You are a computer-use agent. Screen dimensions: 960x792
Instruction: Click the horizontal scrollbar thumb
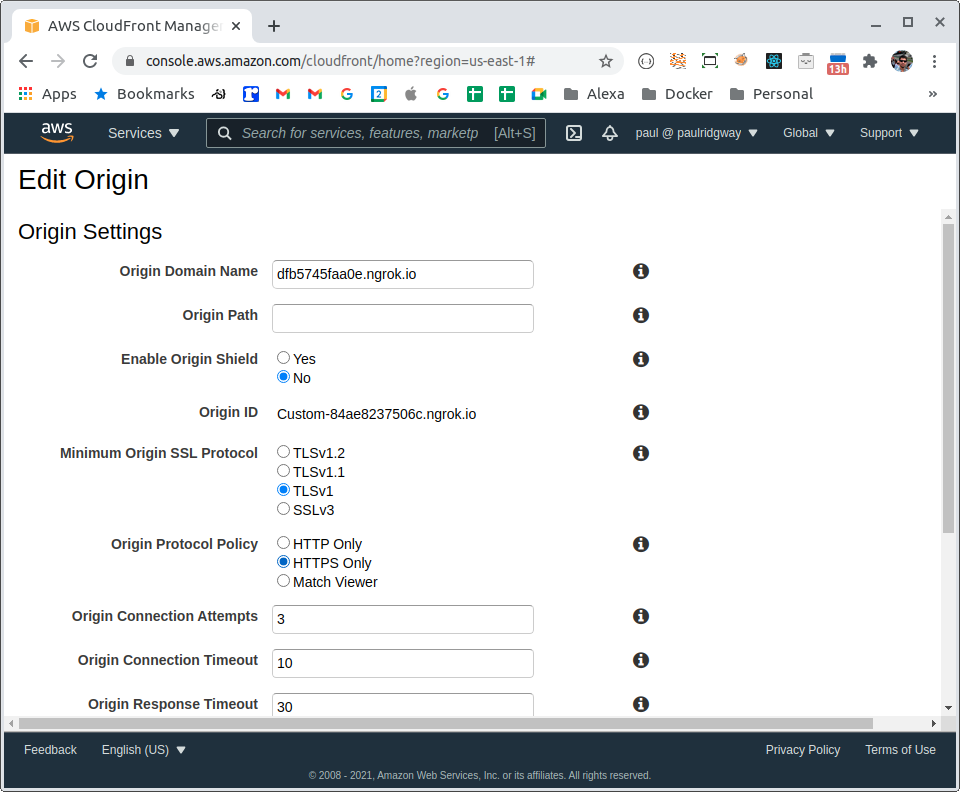446,723
